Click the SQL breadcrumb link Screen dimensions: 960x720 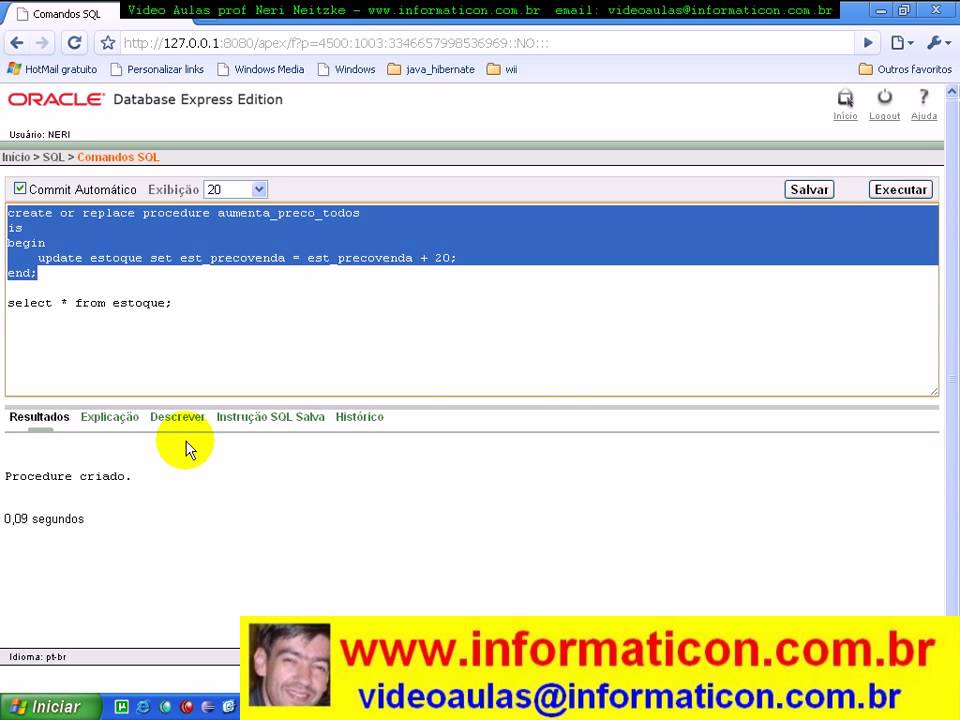pos(53,157)
